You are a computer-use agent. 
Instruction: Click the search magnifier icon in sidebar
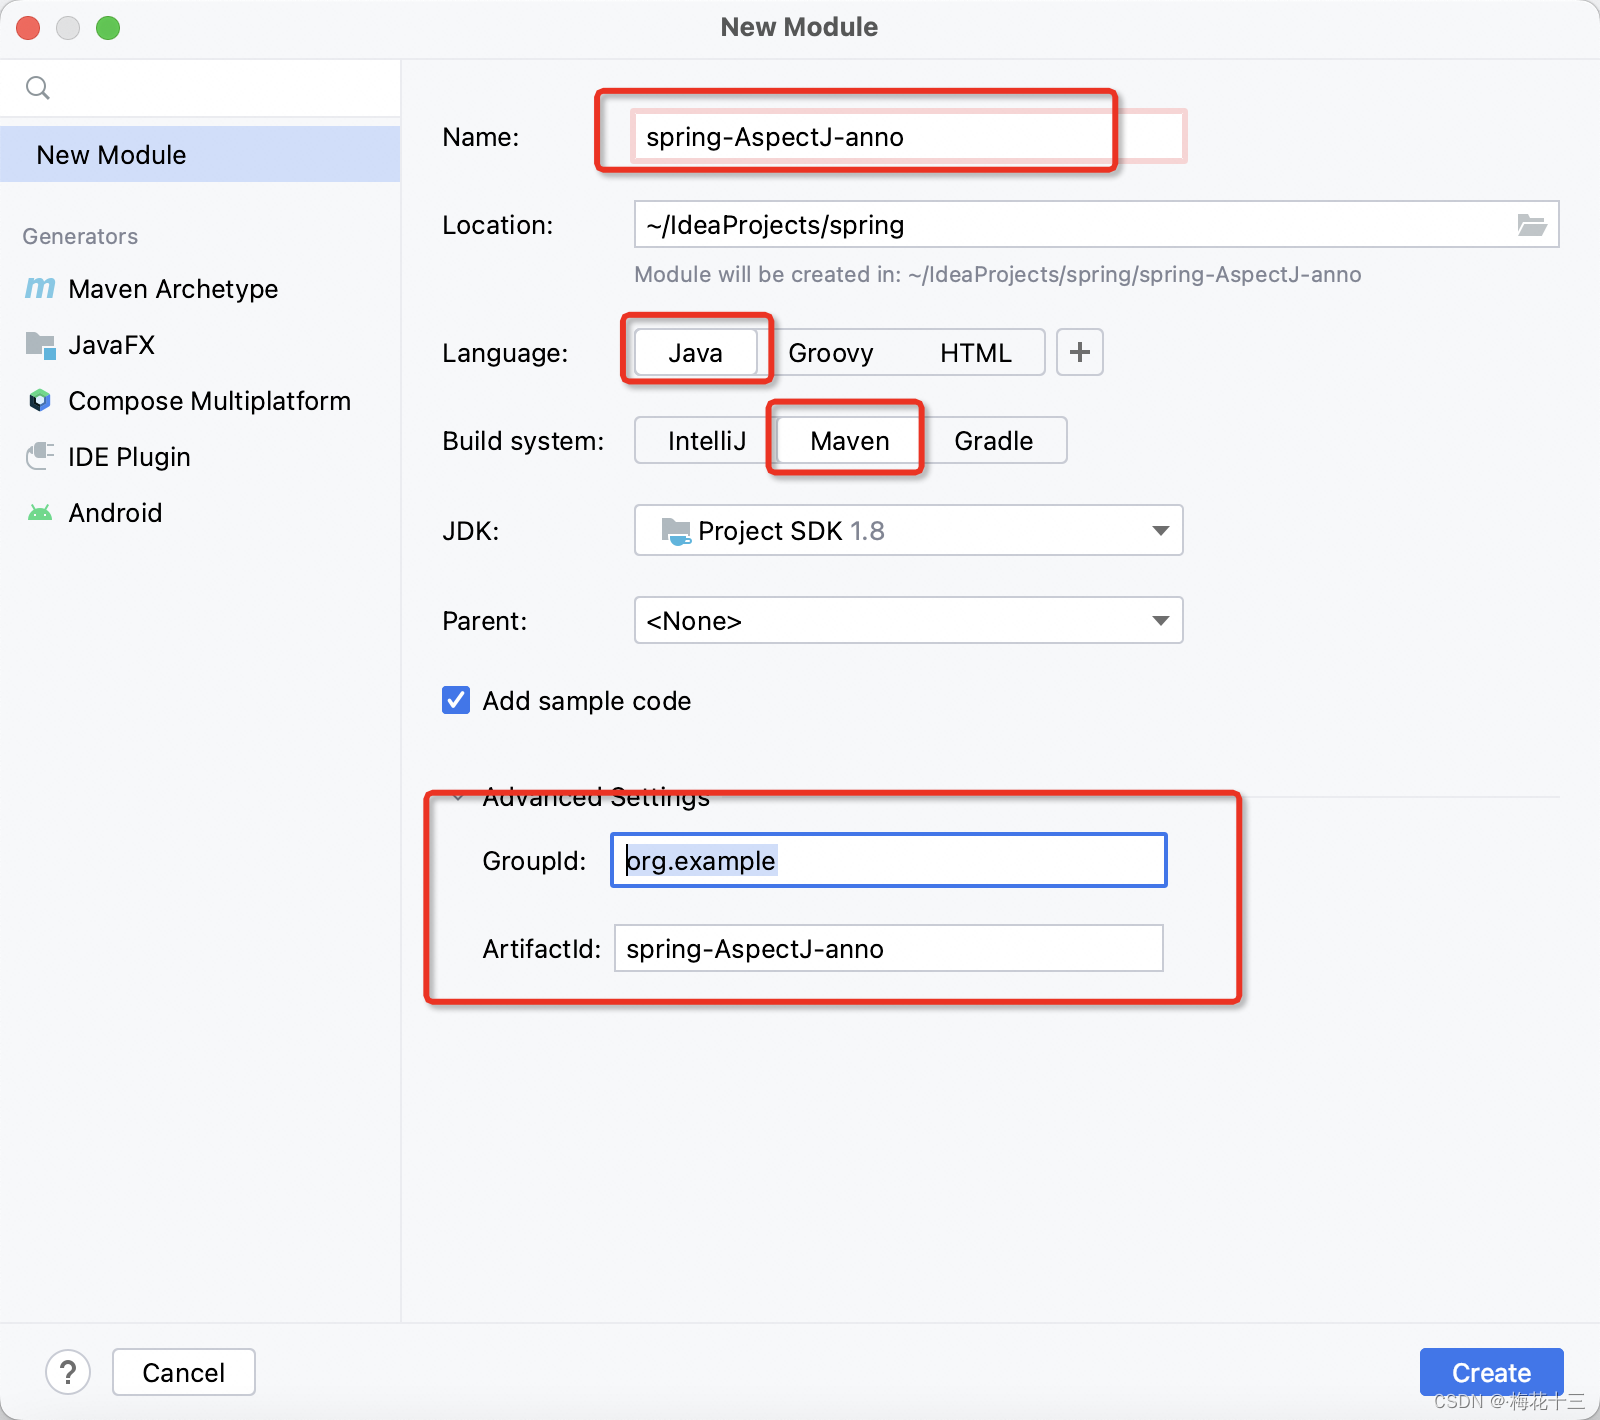tap(38, 88)
